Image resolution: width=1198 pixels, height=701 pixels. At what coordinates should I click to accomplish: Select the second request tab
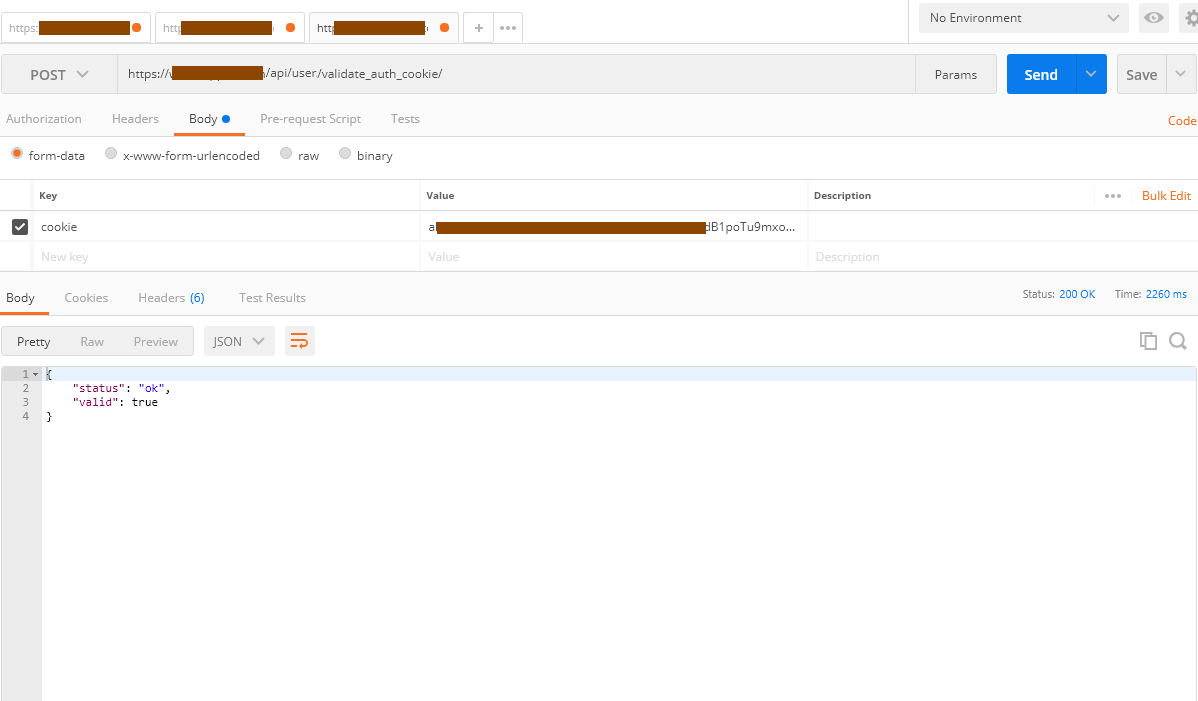pyautogui.click(x=229, y=28)
